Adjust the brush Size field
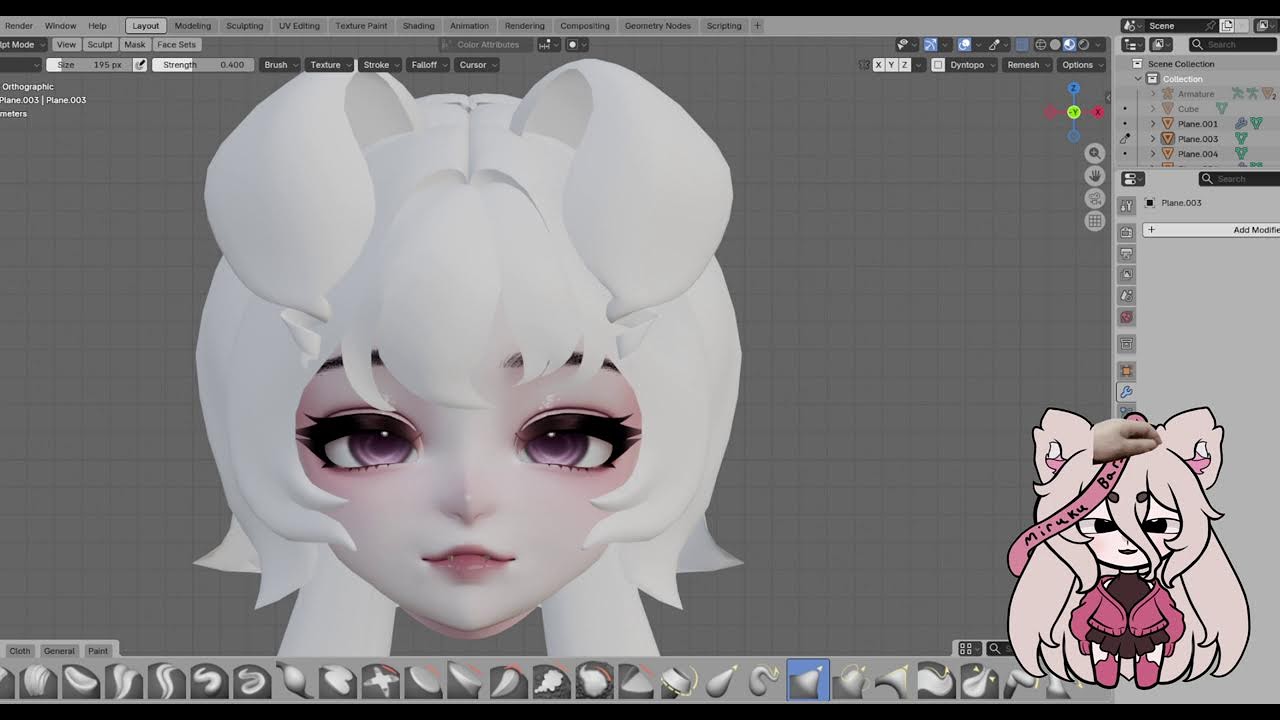The image size is (1280, 720). [x=89, y=65]
